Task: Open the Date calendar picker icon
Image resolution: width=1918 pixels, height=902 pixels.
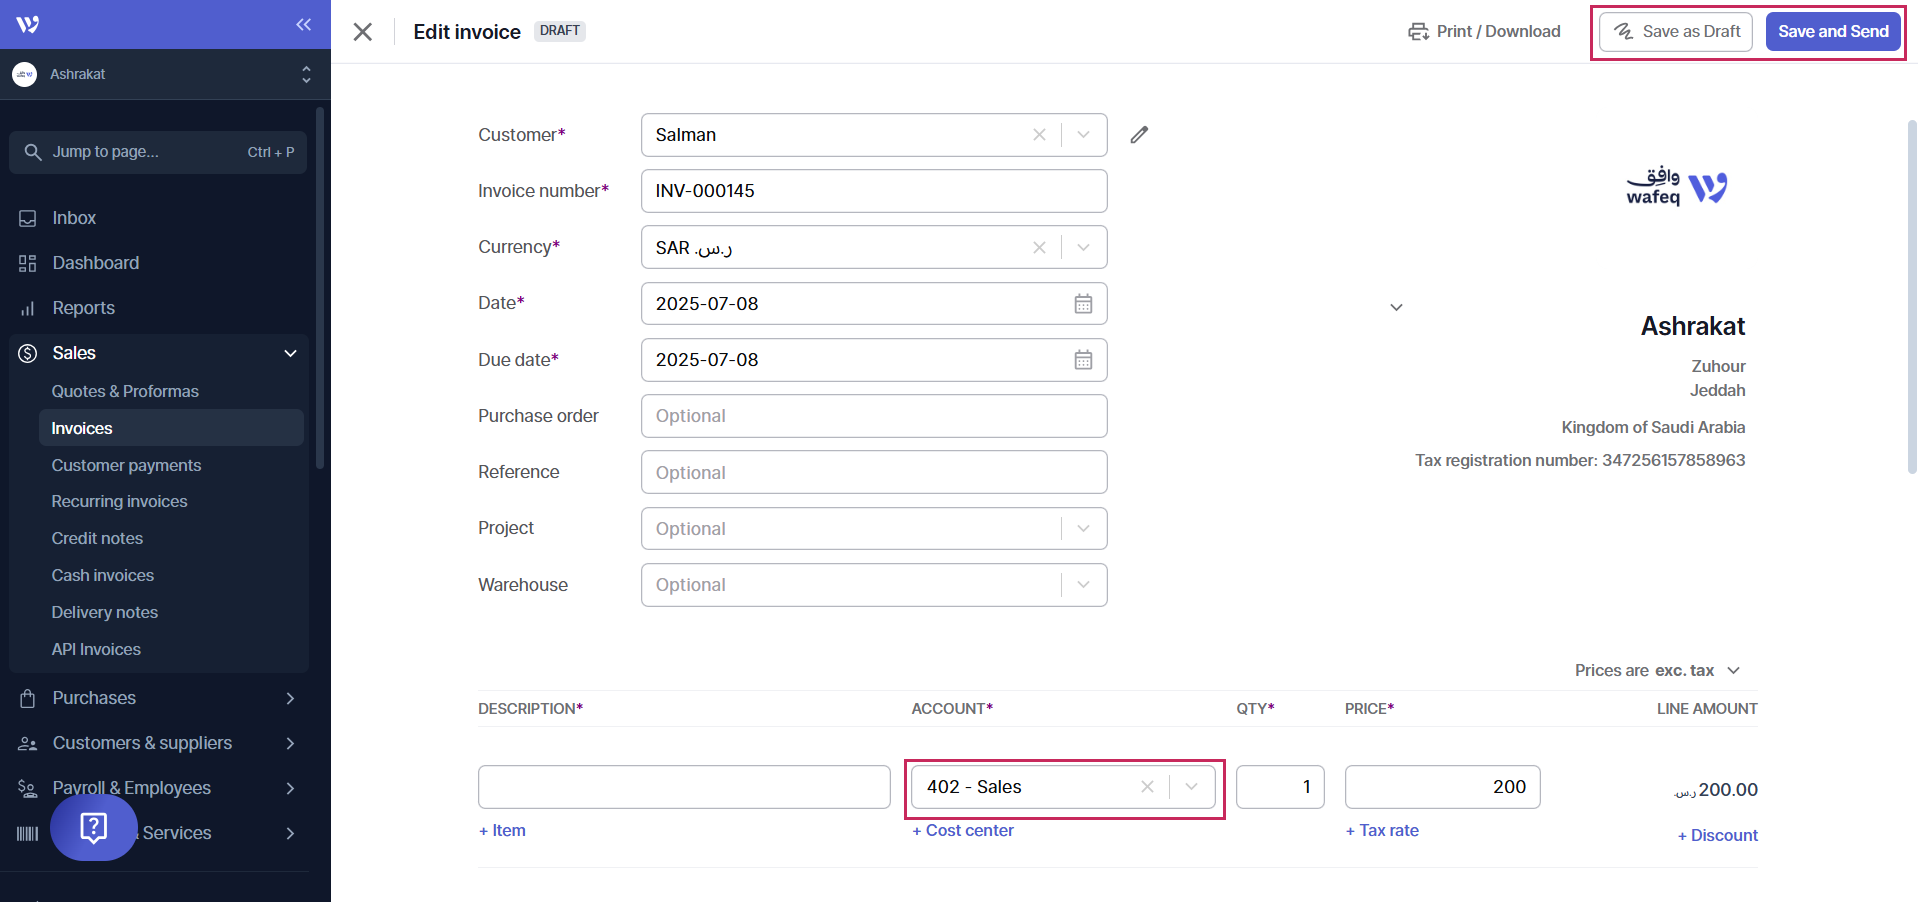Action: (x=1083, y=304)
